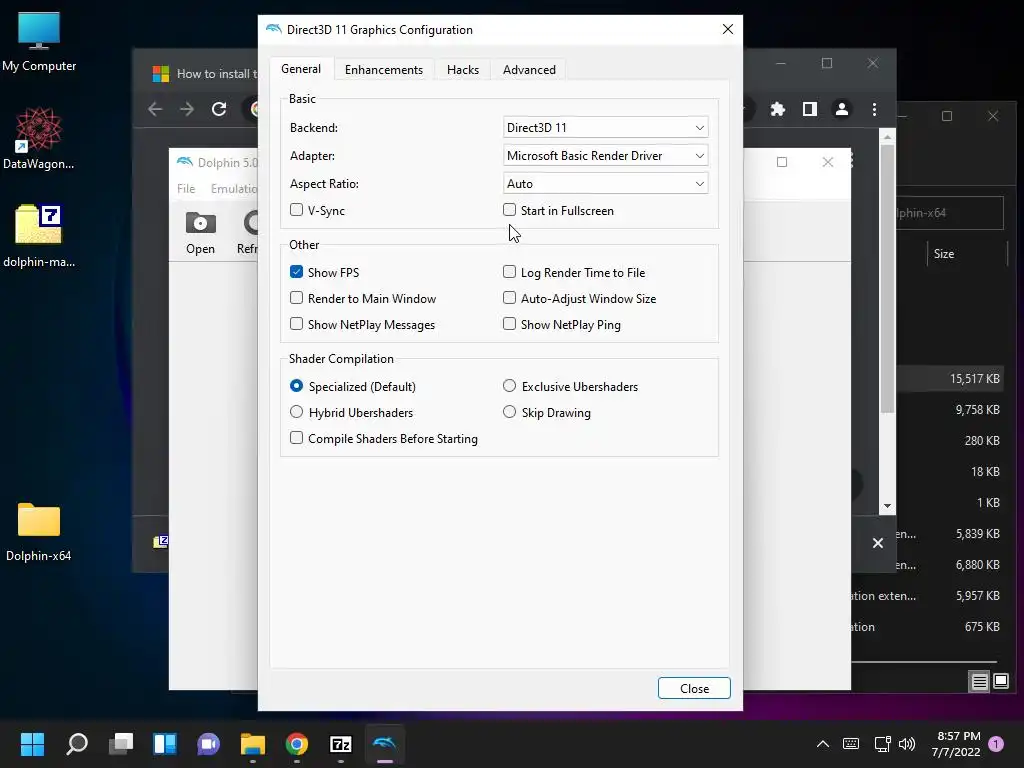This screenshot has width=1024, height=768.
Task: Switch to the Advanced tab
Action: (x=529, y=70)
